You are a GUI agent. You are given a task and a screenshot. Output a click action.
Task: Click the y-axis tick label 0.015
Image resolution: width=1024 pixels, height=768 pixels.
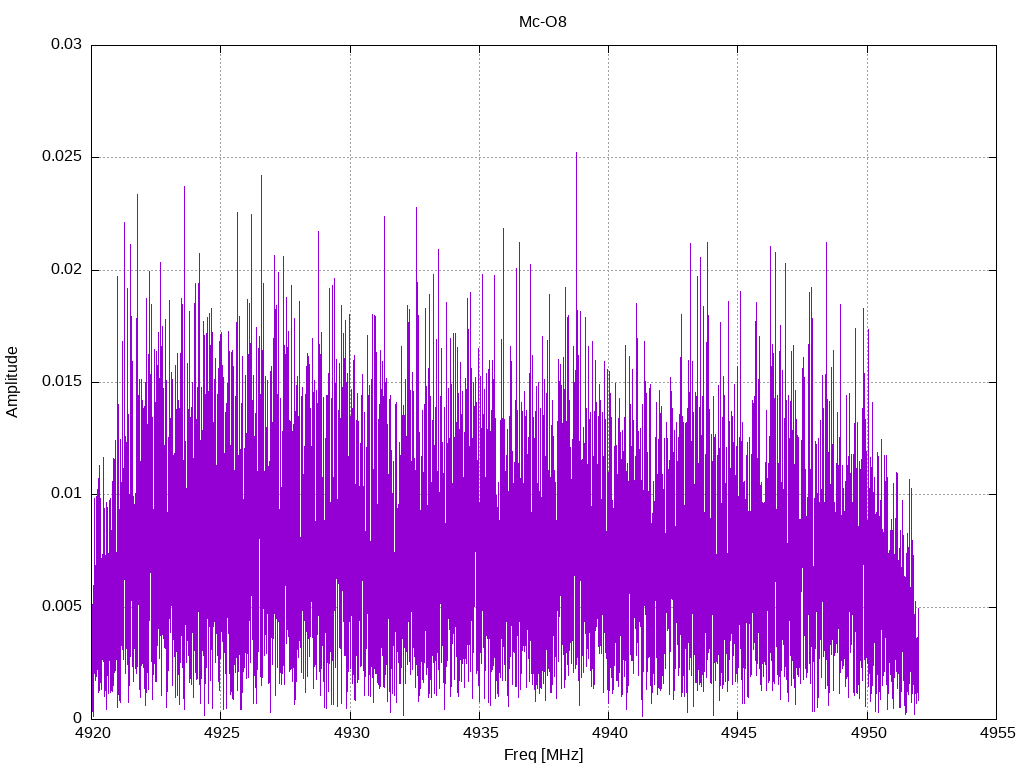point(62,381)
